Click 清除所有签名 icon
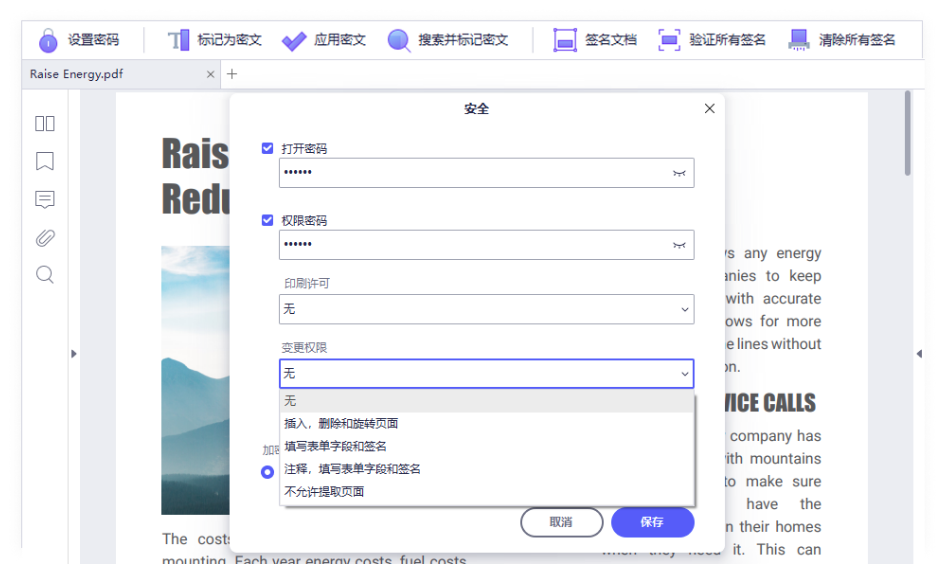939x578 pixels. click(x=799, y=40)
